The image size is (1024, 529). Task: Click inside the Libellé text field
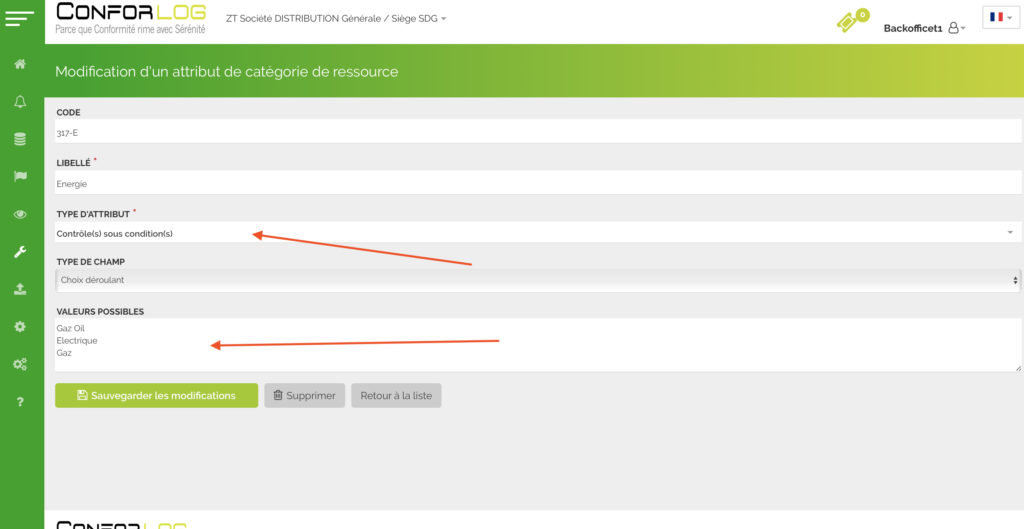point(538,183)
